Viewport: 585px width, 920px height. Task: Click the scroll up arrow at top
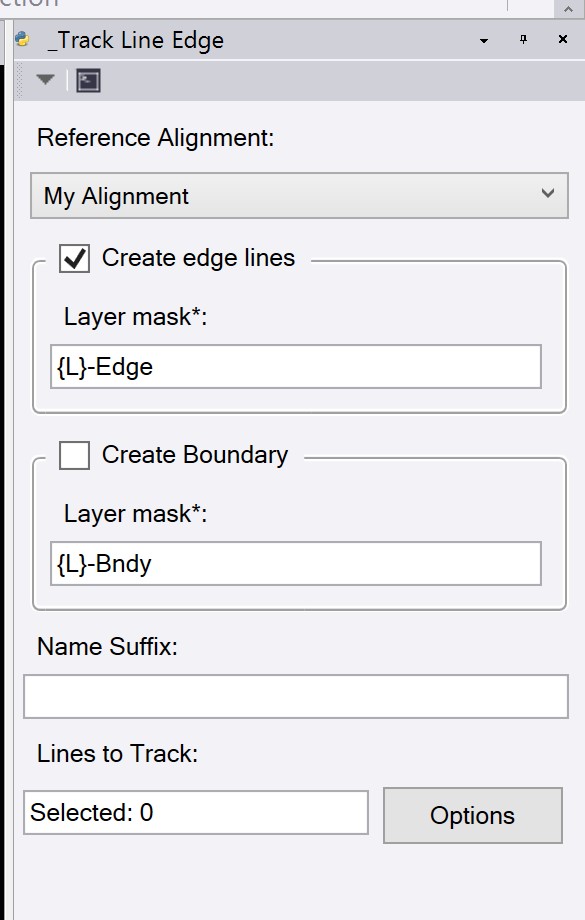(x=568, y=9)
